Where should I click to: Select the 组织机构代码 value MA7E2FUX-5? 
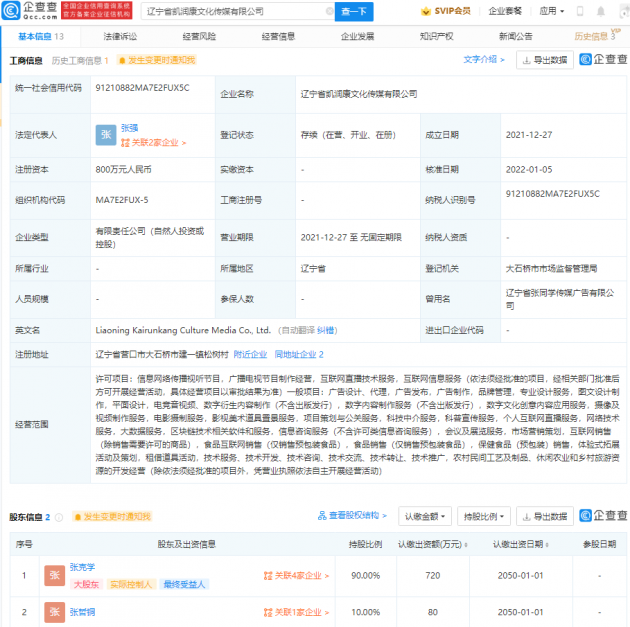tap(122, 200)
